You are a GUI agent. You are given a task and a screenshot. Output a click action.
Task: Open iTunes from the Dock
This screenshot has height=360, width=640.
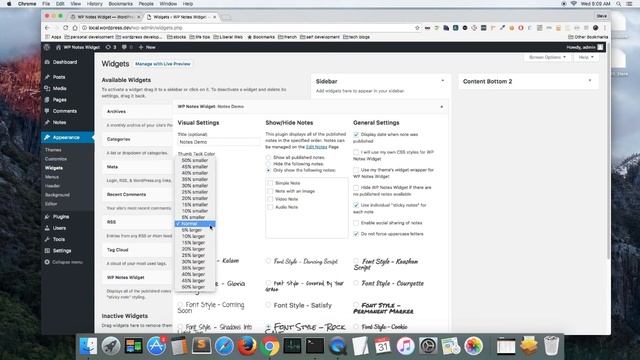coord(405,346)
